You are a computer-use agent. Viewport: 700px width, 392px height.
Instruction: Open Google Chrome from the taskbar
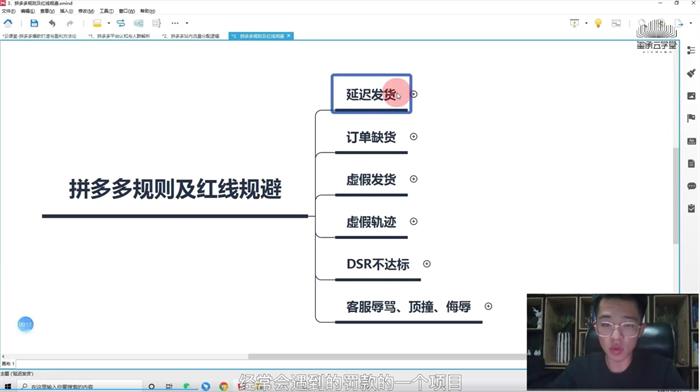224,386
